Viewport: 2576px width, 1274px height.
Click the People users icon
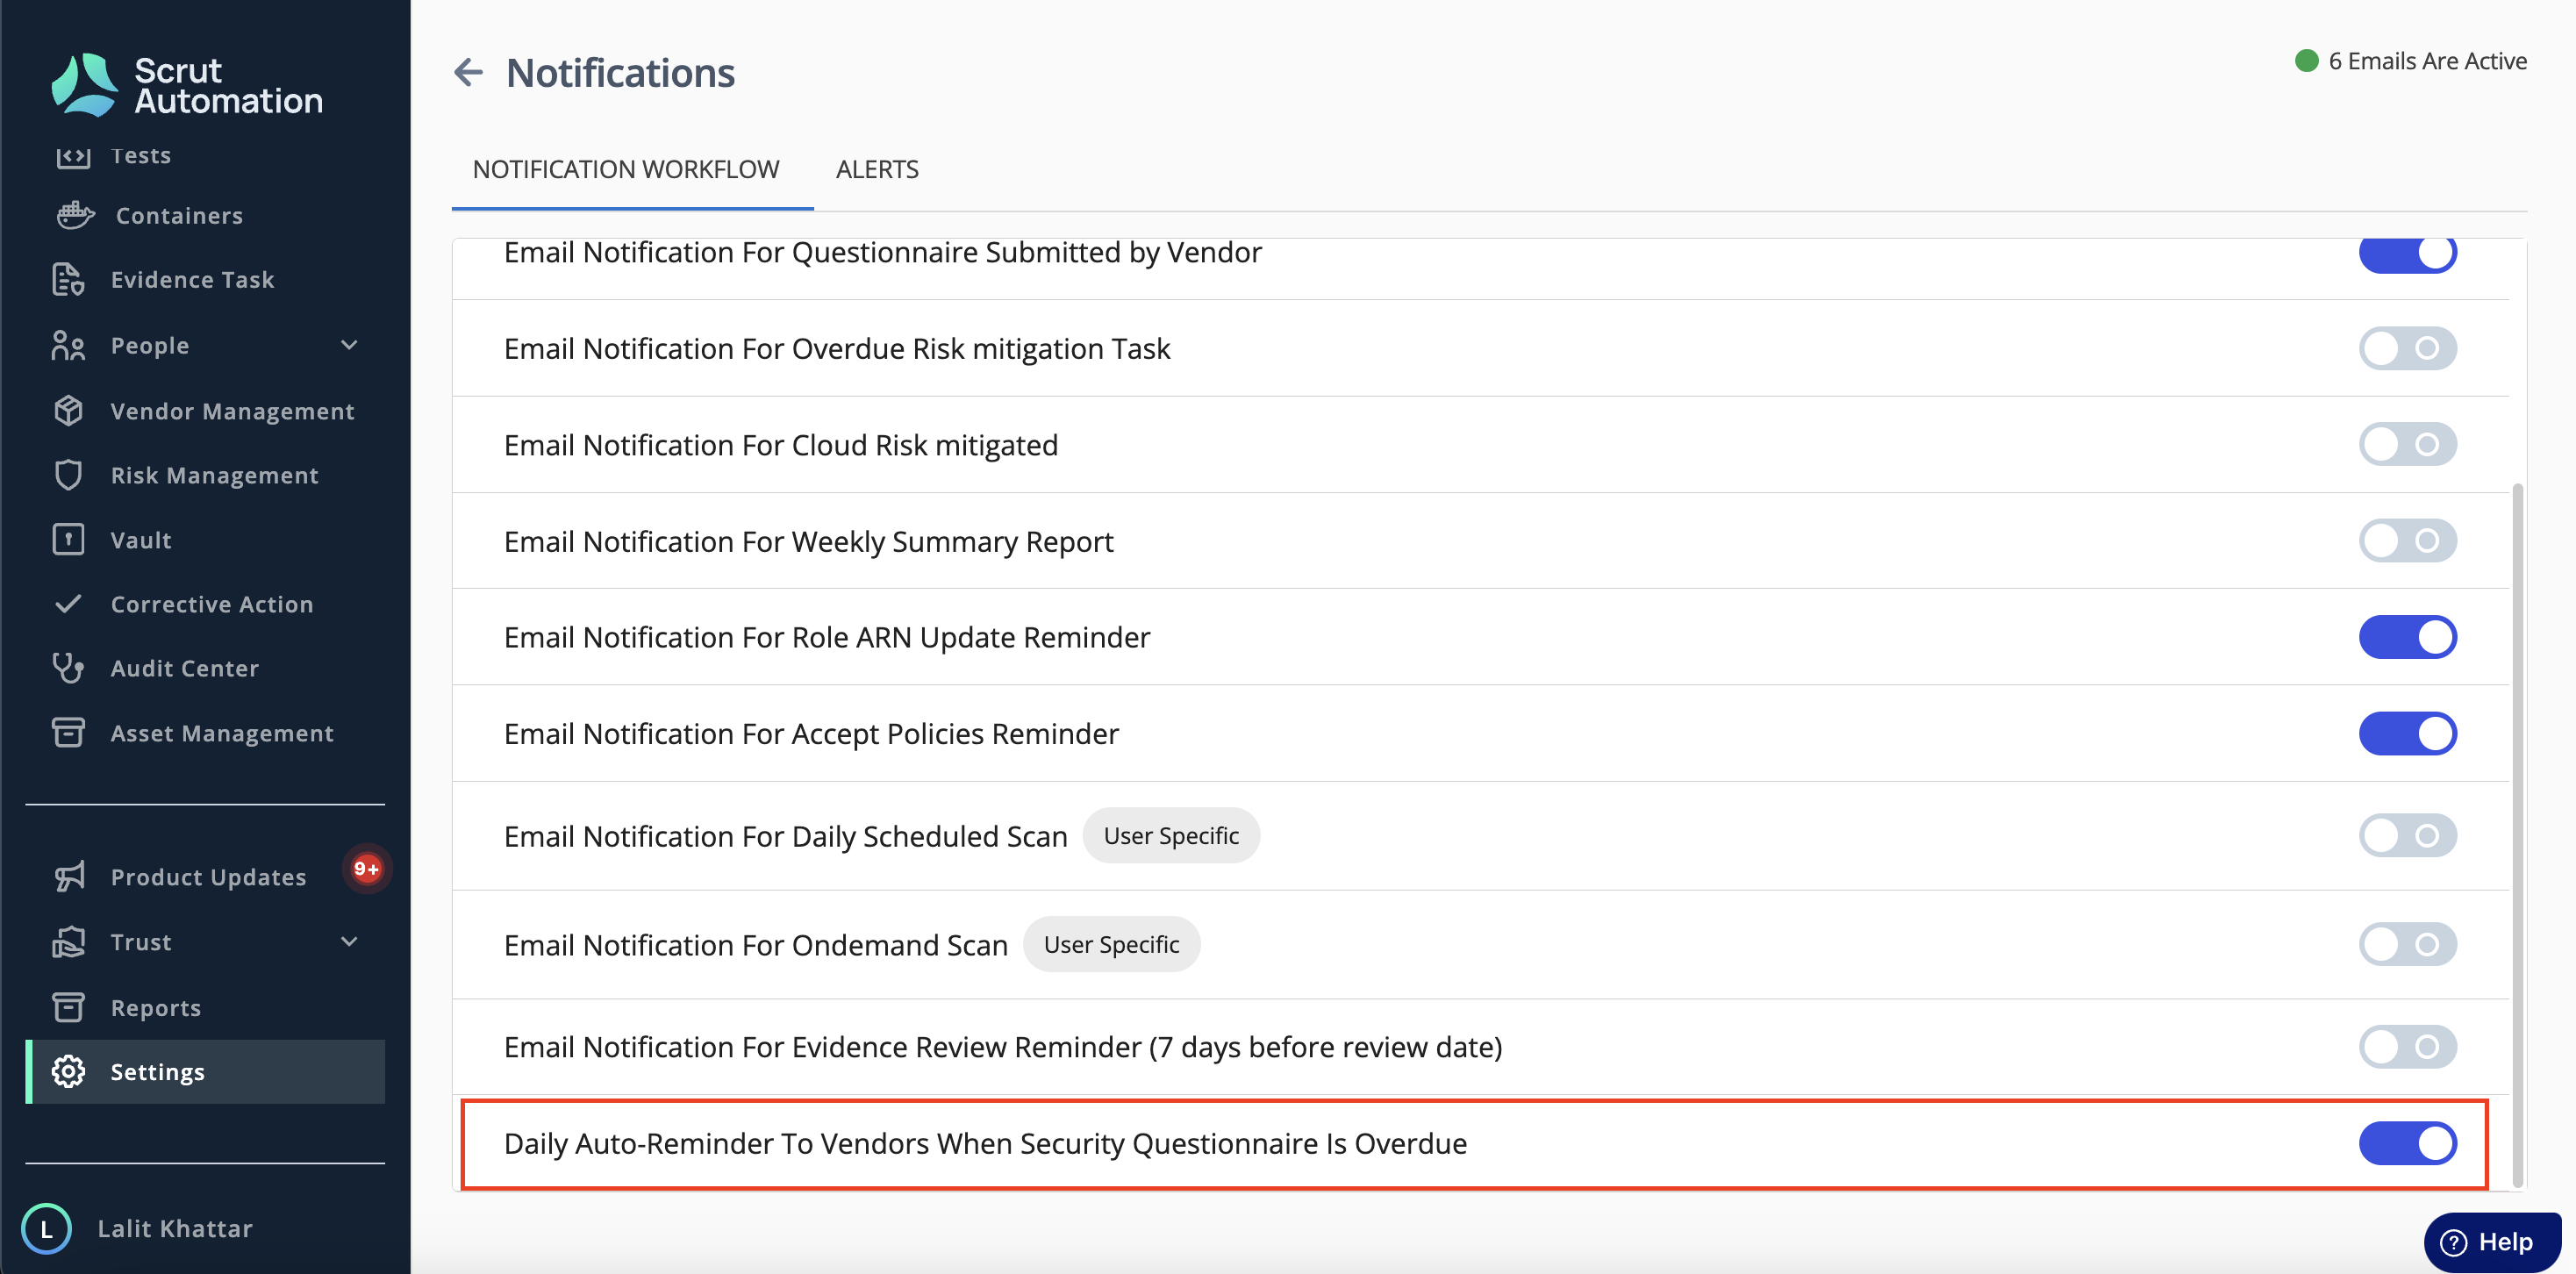(x=68, y=345)
